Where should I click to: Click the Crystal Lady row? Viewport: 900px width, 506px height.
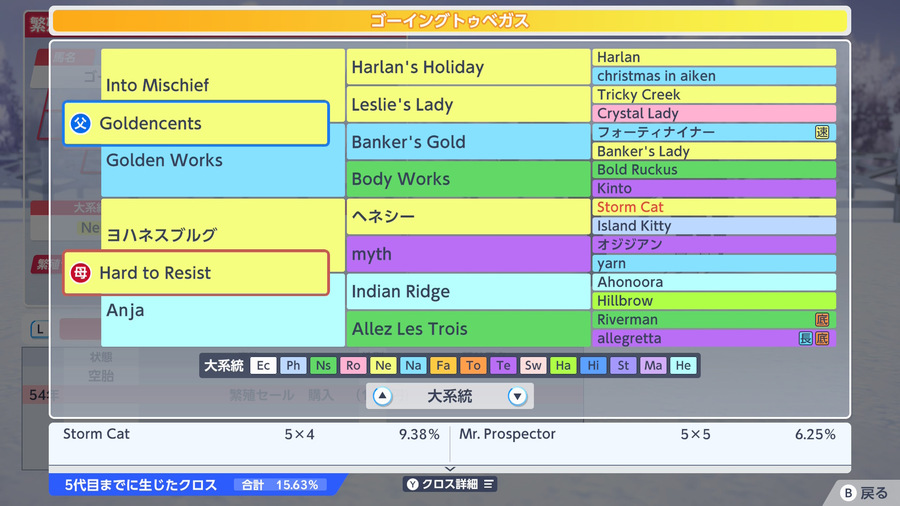coord(714,114)
